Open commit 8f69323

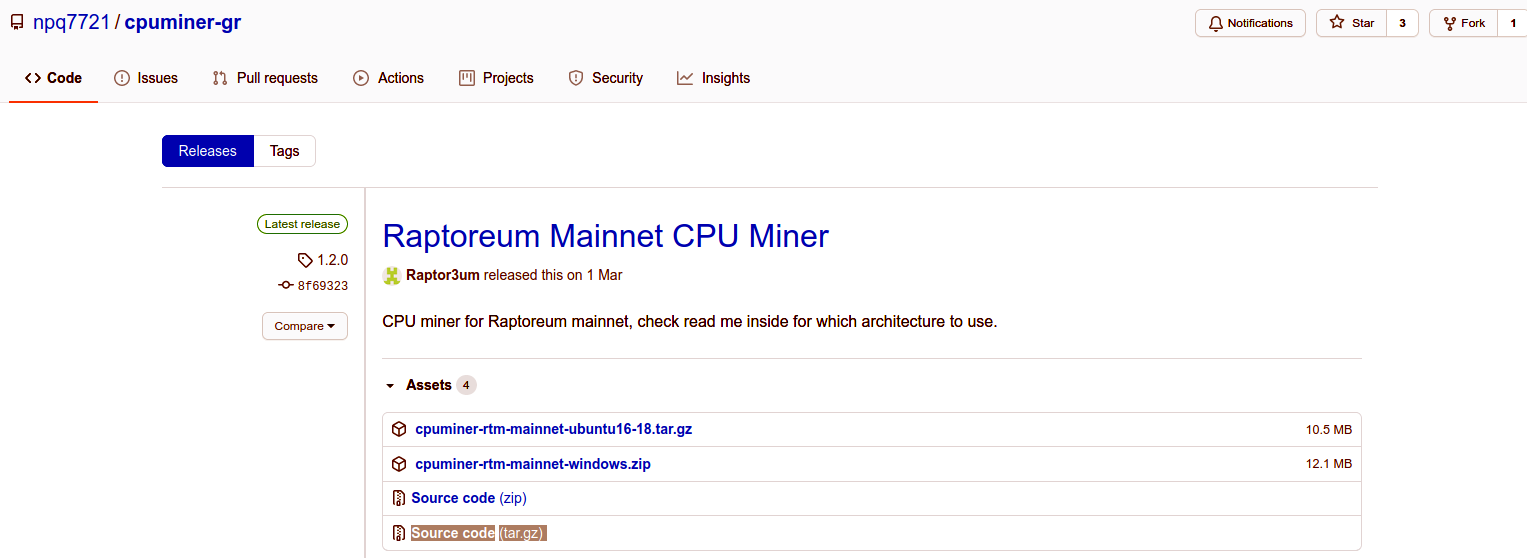322,286
